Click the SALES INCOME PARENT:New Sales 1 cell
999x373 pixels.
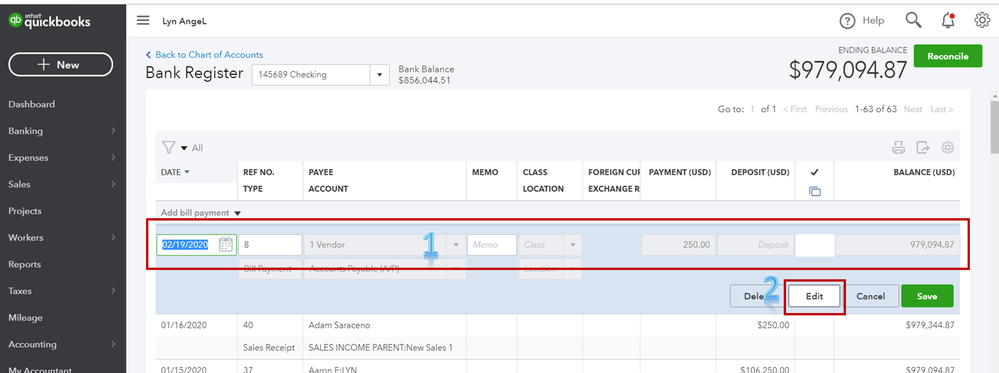[x=381, y=347]
